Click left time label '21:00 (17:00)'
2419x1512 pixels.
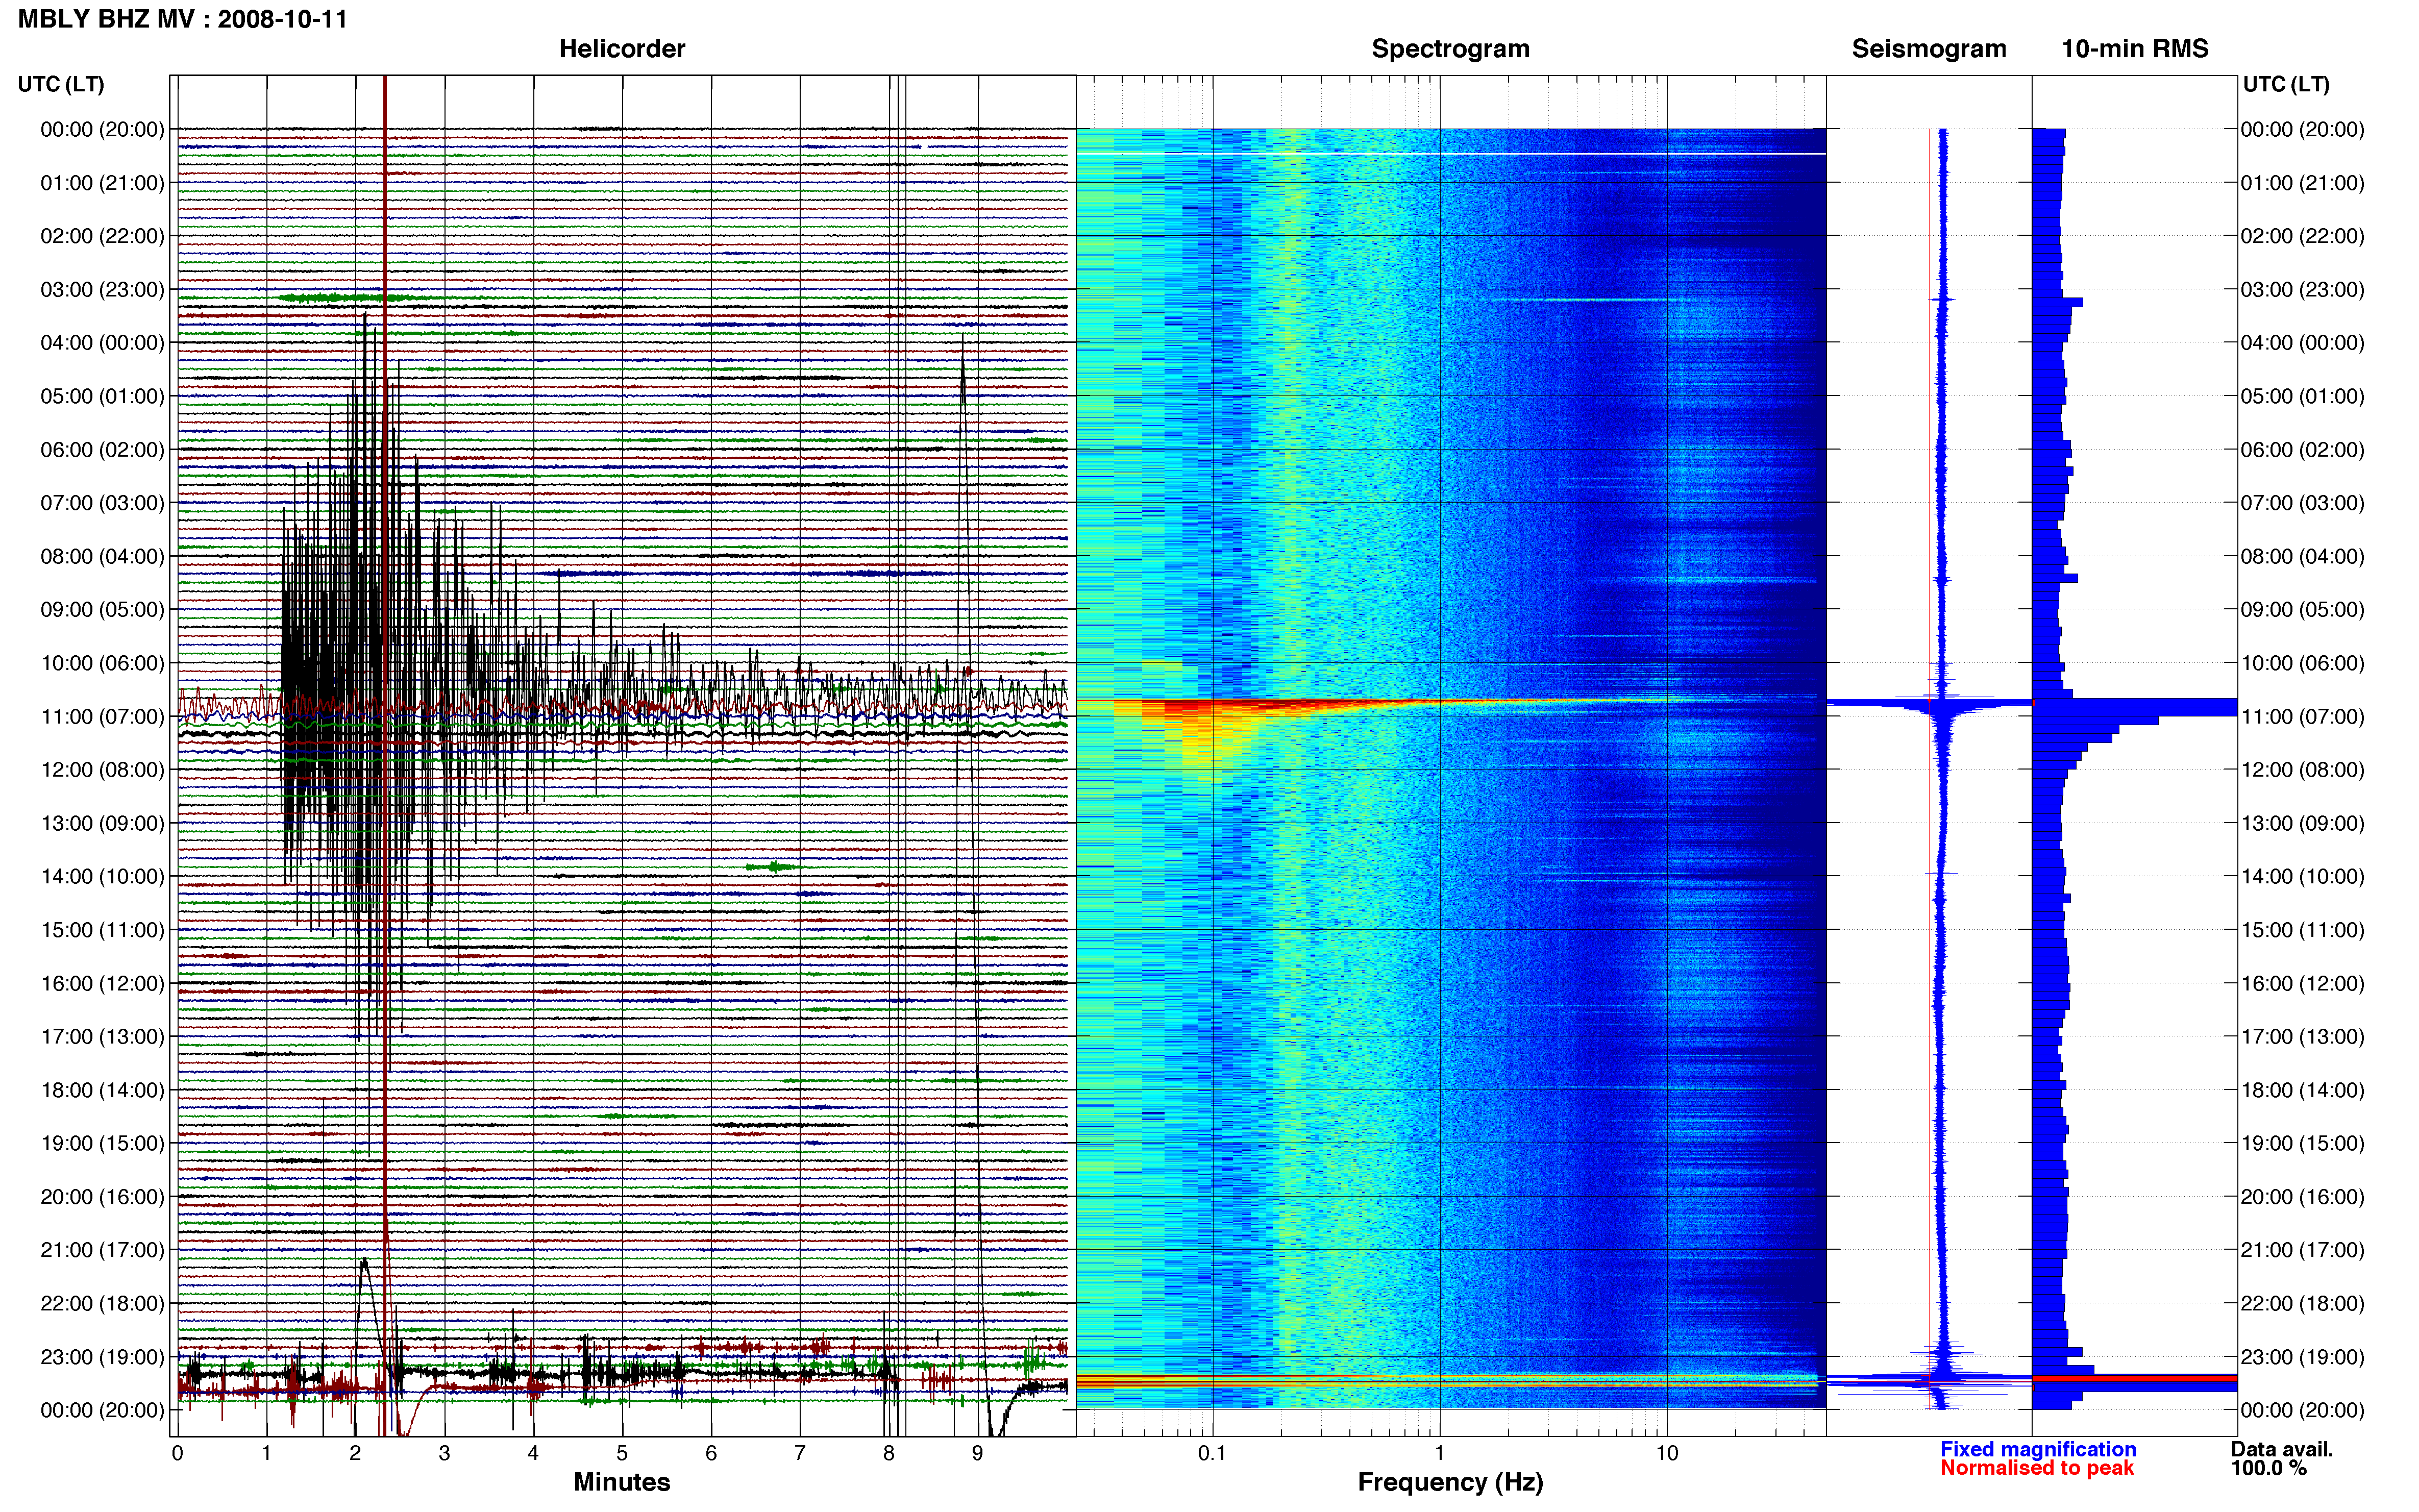point(102,1250)
